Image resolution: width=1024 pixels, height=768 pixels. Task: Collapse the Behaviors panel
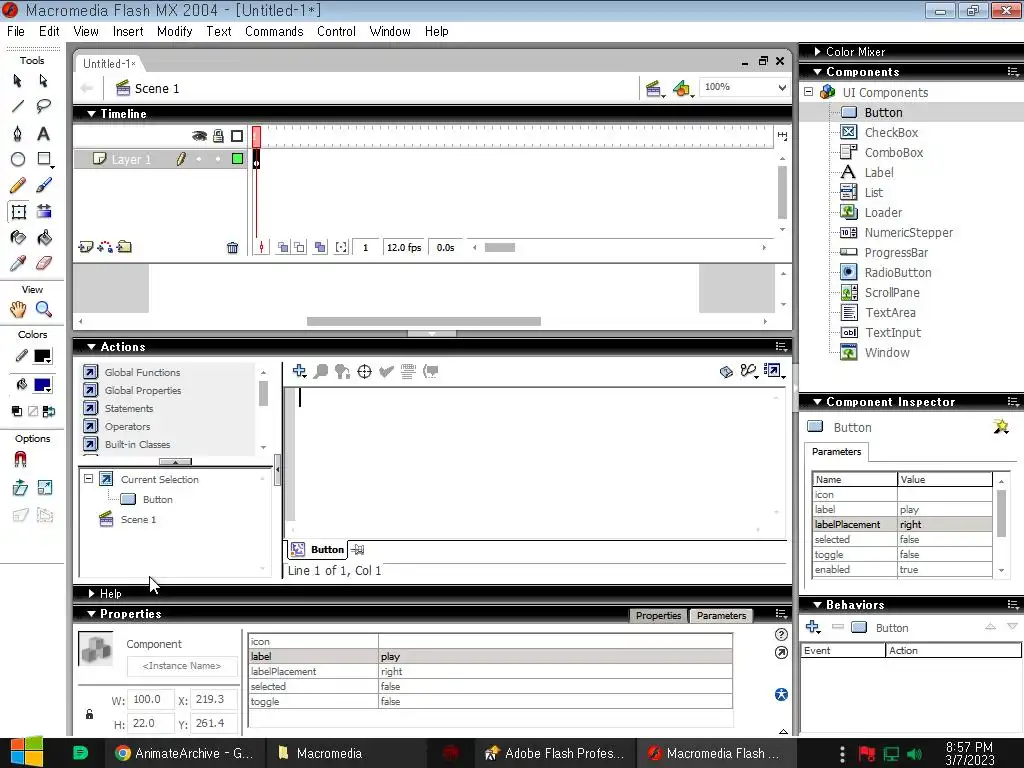(x=817, y=605)
